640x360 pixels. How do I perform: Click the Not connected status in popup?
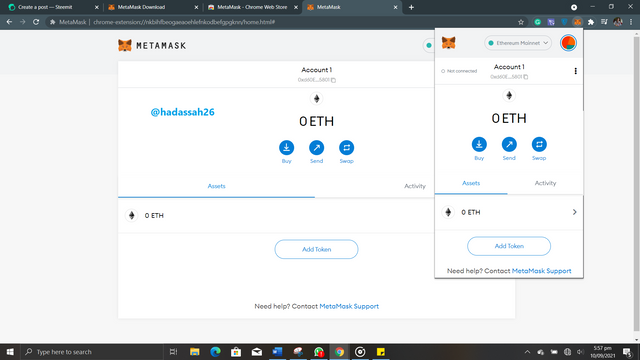pyautogui.click(x=459, y=71)
